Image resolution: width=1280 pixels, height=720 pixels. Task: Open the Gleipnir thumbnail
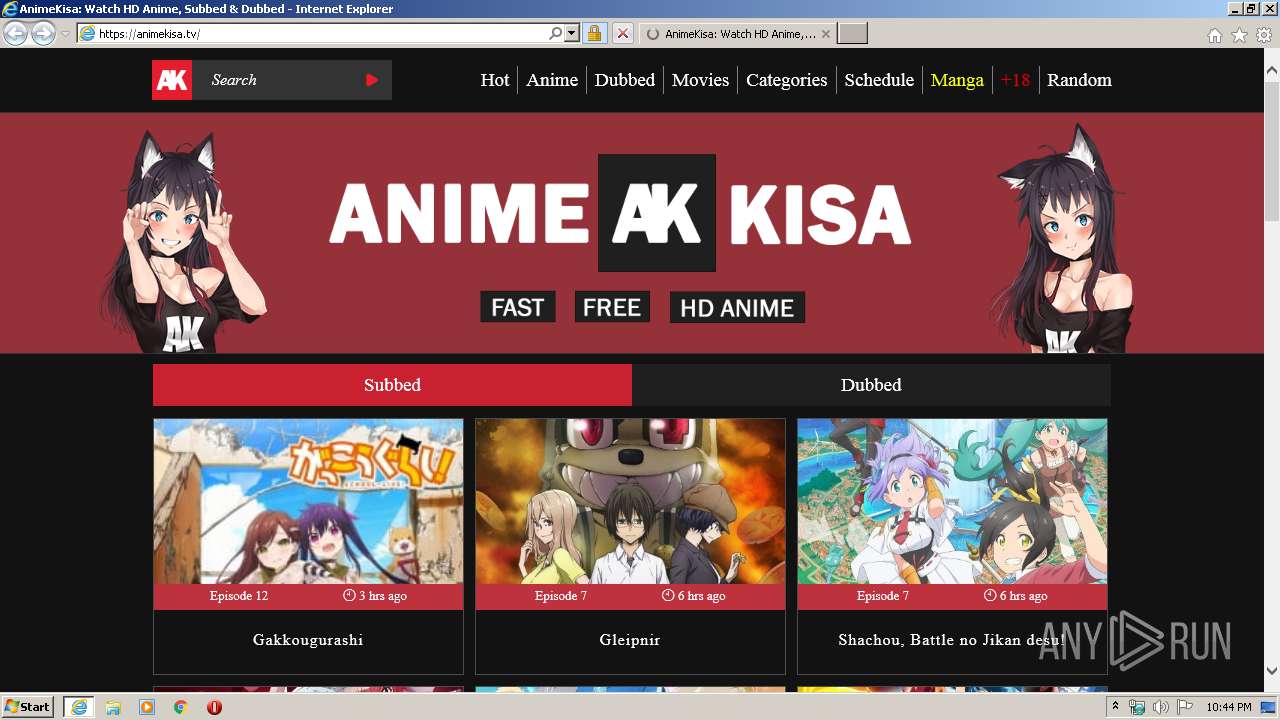(630, 501)
